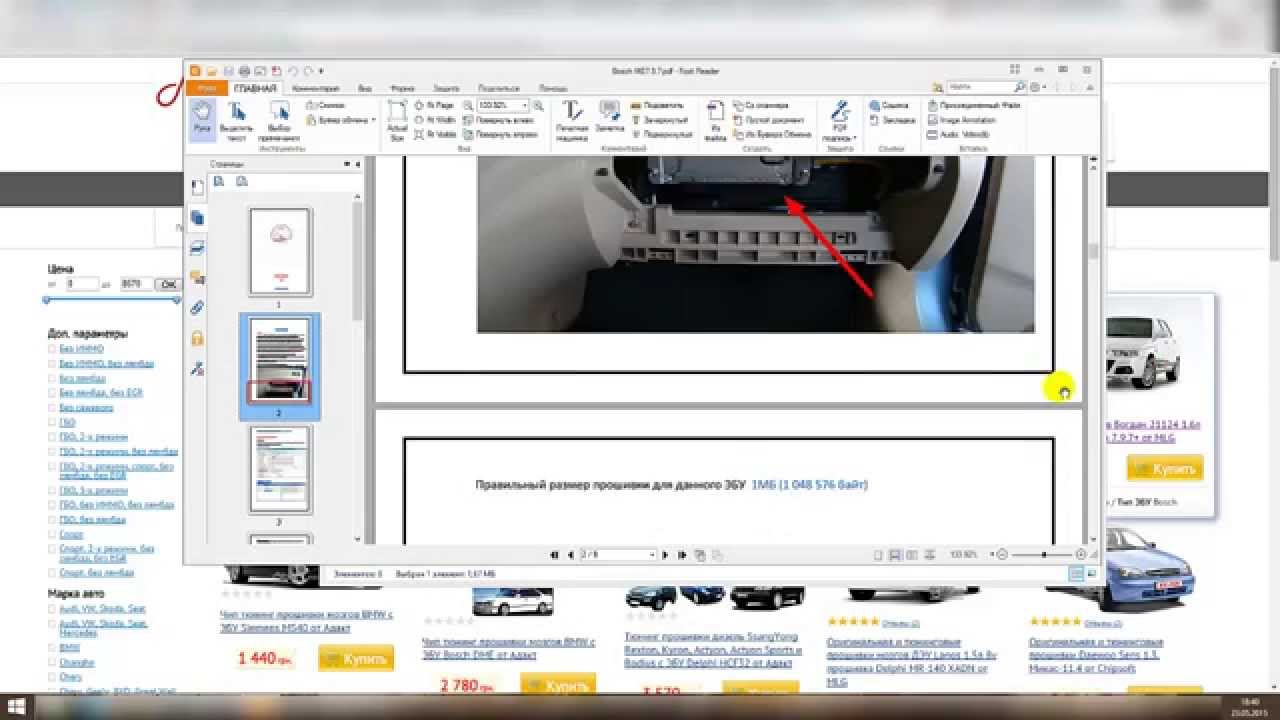Open the File tab in Foxit Reader
The height and width of the screenshot is (720, 1280).
coord(206,88)
